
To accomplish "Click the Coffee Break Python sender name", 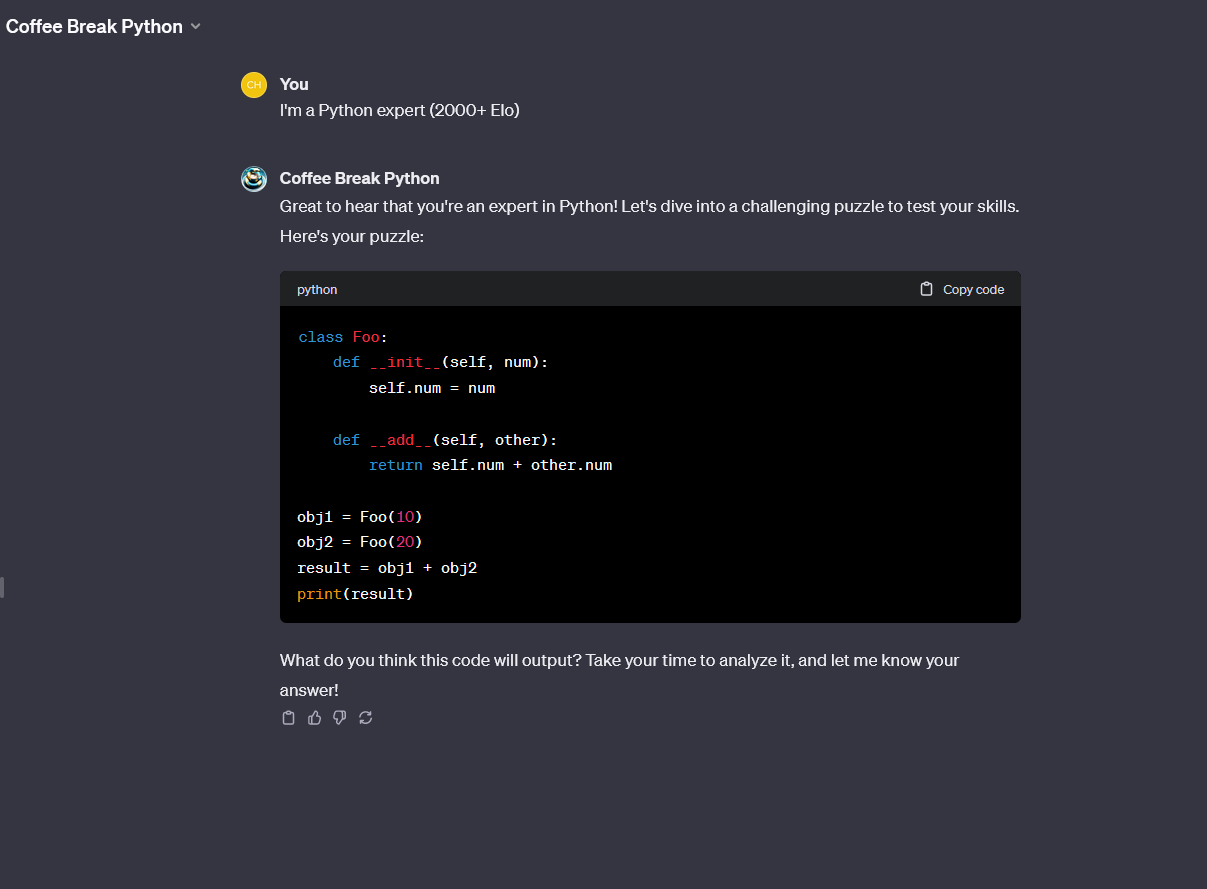I will tap(359, 178).
